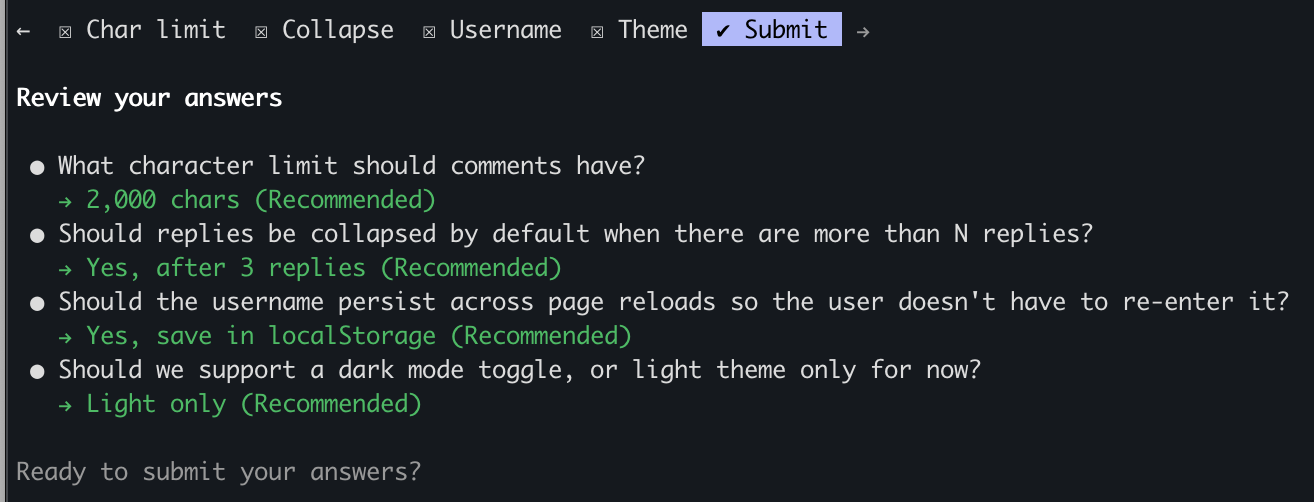Go to the Username tab
This screenshot has width=1314, height=502.
tap(505, 30)
